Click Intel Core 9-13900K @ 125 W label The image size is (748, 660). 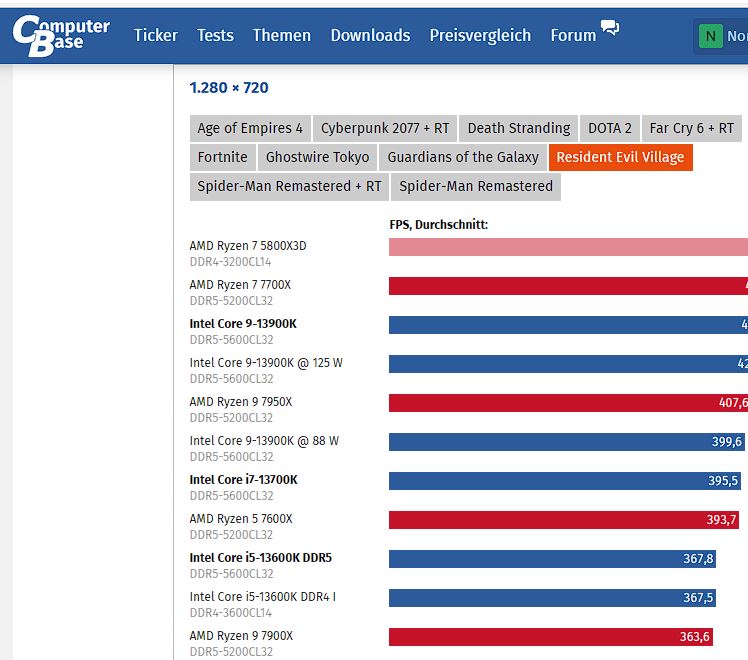pos(266,363)
